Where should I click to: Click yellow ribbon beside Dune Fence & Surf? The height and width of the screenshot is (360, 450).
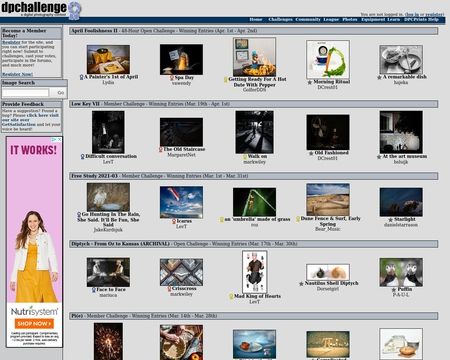pos(298,219)
